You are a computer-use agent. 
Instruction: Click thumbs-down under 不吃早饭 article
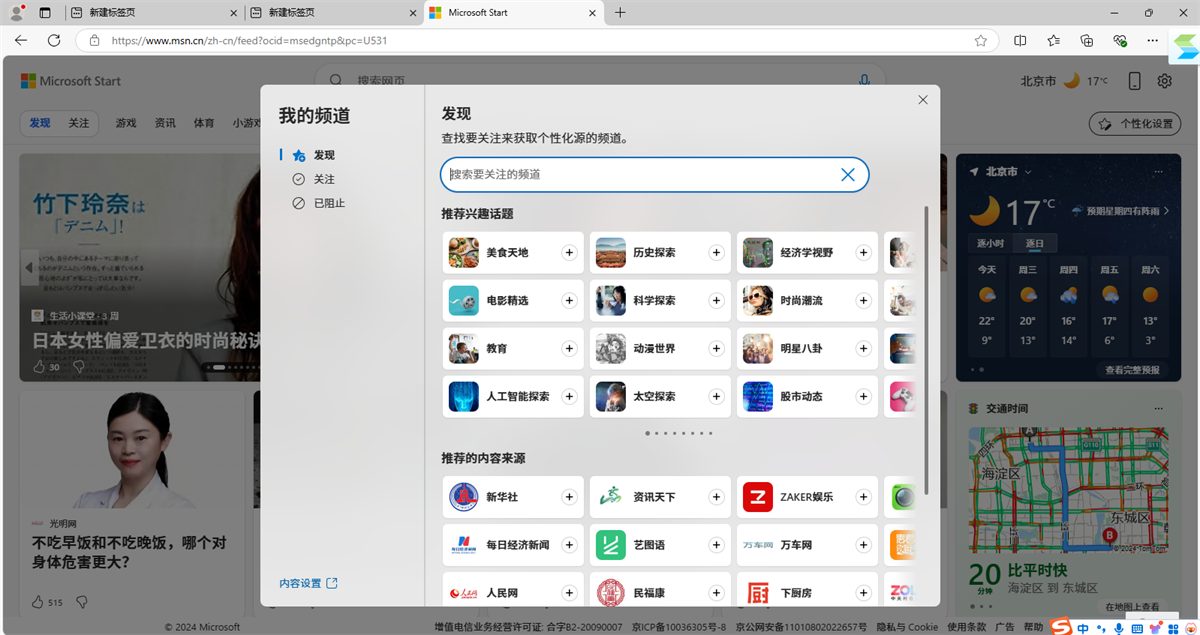82,602
